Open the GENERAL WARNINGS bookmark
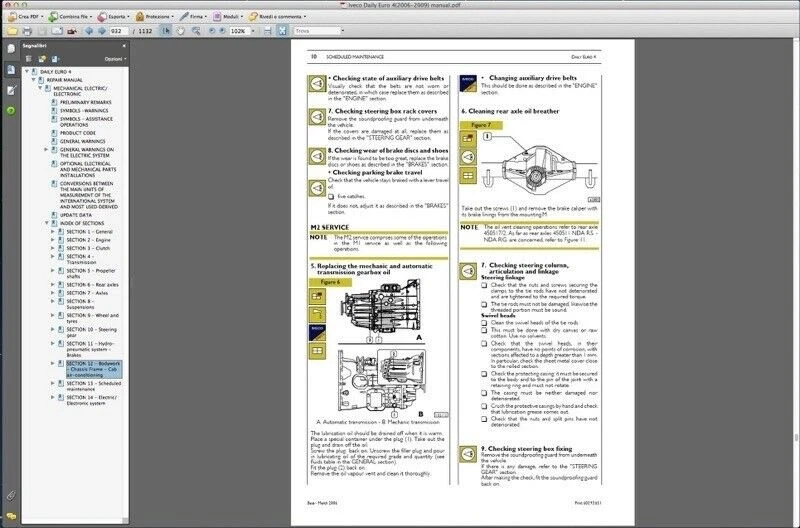 (x=82, y=141)
